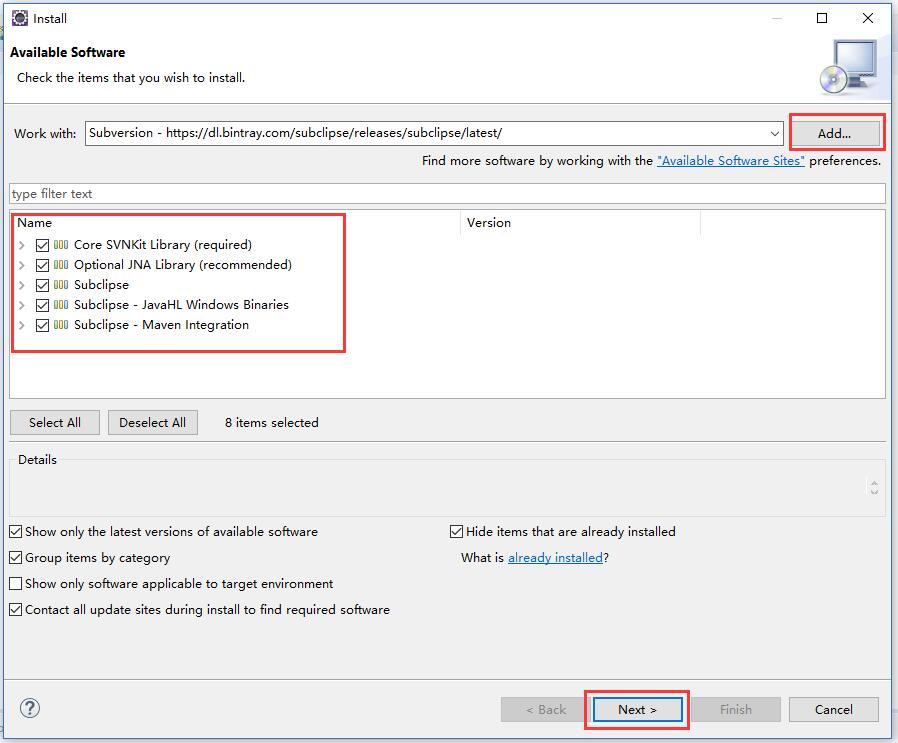This screenshot has height=743, width=898.
Task: Click the Version column header
Action: pyautogui.click(x=580, y=223)
